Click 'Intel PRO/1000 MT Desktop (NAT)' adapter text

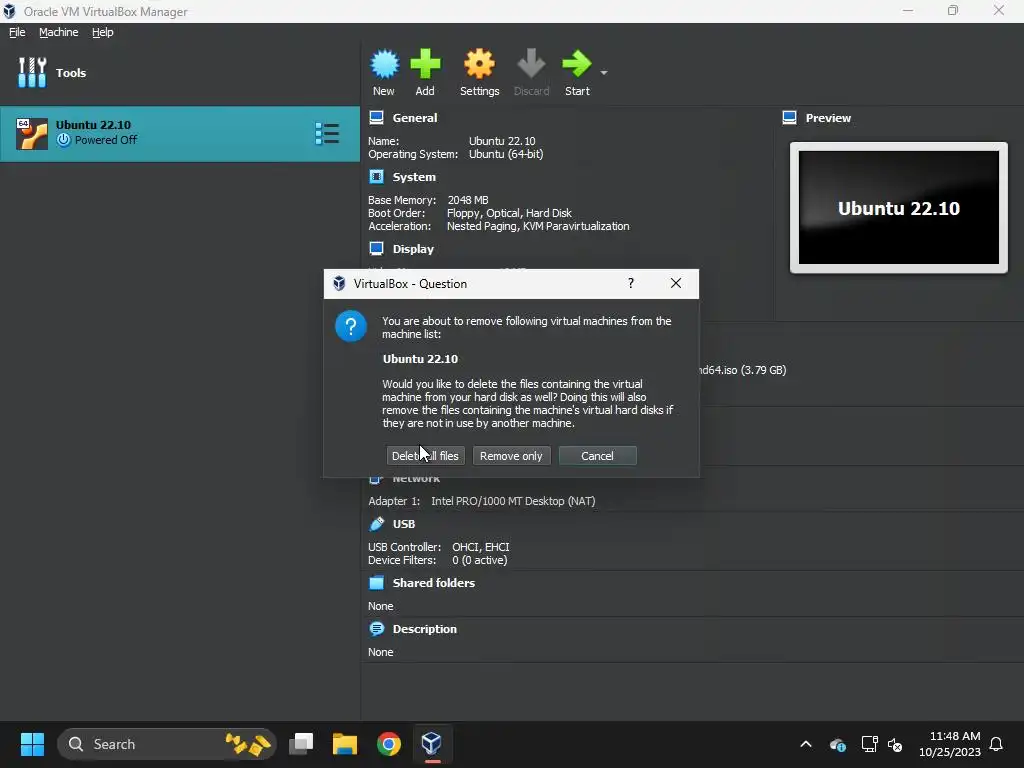pos(513,501)
